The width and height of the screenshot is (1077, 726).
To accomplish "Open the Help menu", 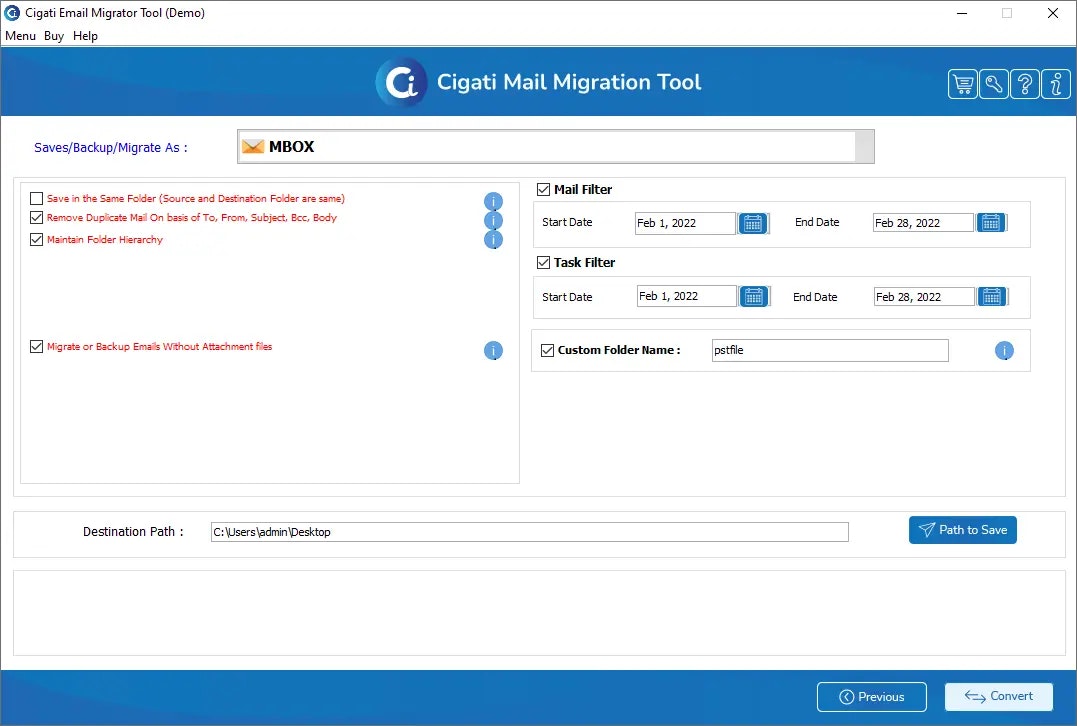I will coord(85,36).
